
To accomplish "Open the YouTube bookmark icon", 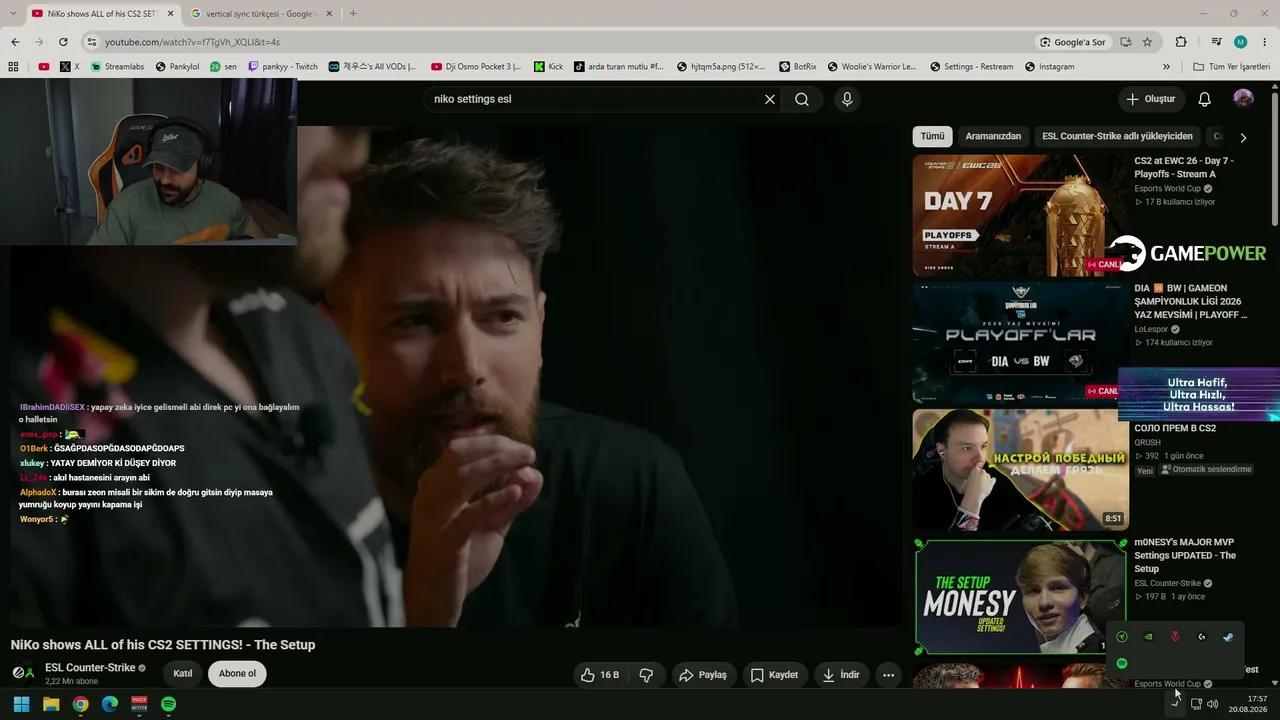I will pyautogui.click(x=44, y=67).
